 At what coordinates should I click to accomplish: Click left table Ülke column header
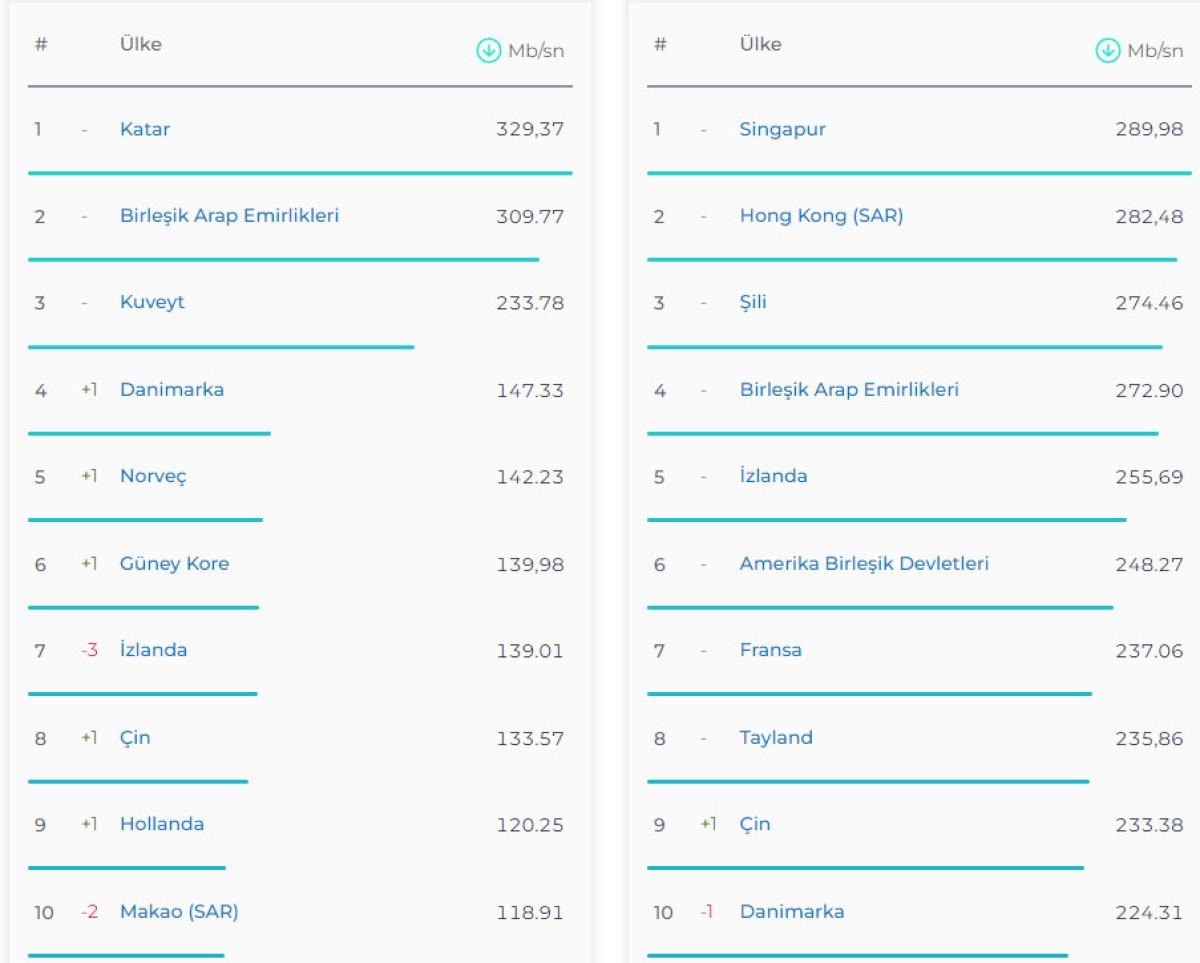[x=140, y=44]
